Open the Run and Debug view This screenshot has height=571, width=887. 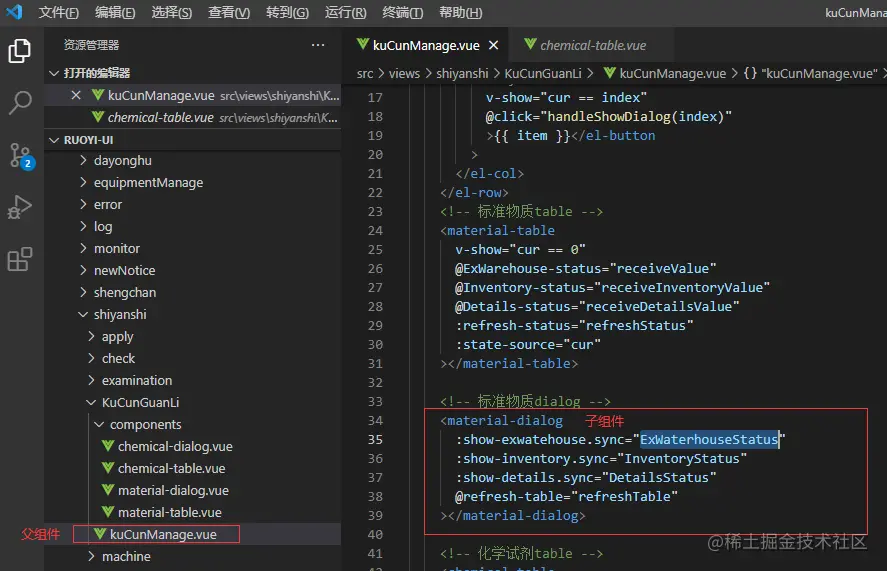[20, 207]
